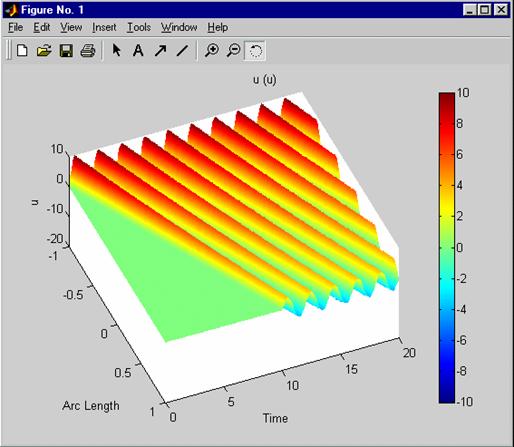Image resolution: width=514 pixels, height=447 pixels.
Task: Activate the Insert Arrow tool
Action: (160, 51)
